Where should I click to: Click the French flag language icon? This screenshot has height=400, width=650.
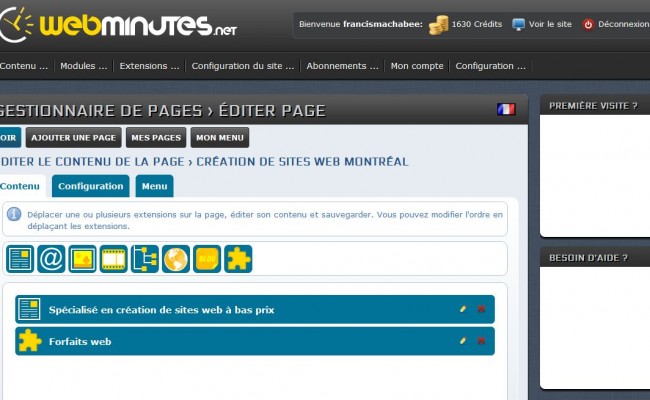tap(505, 109)
